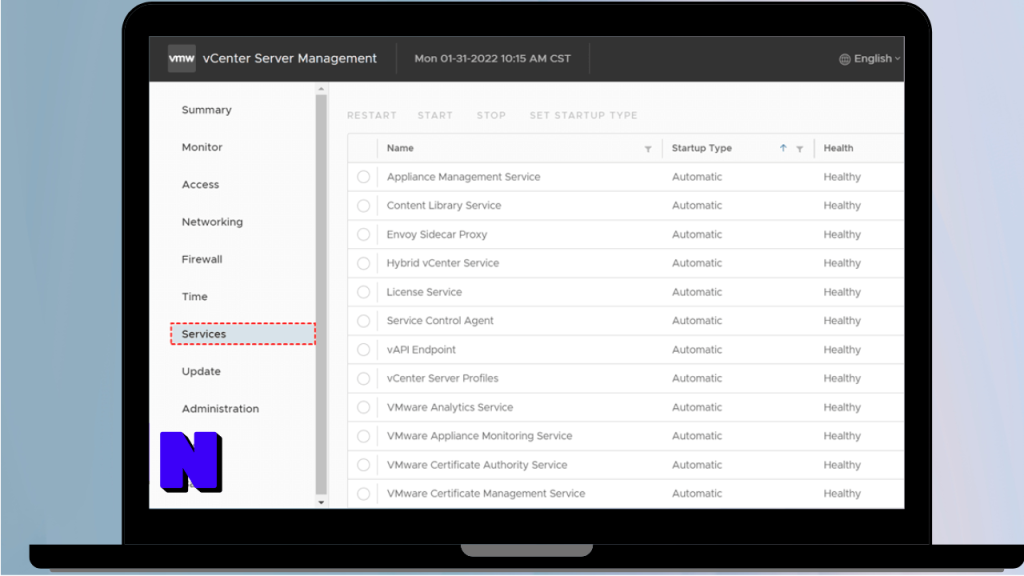Go to Administration section
This screenshot has width=1024, height=576.
[220, 408]
